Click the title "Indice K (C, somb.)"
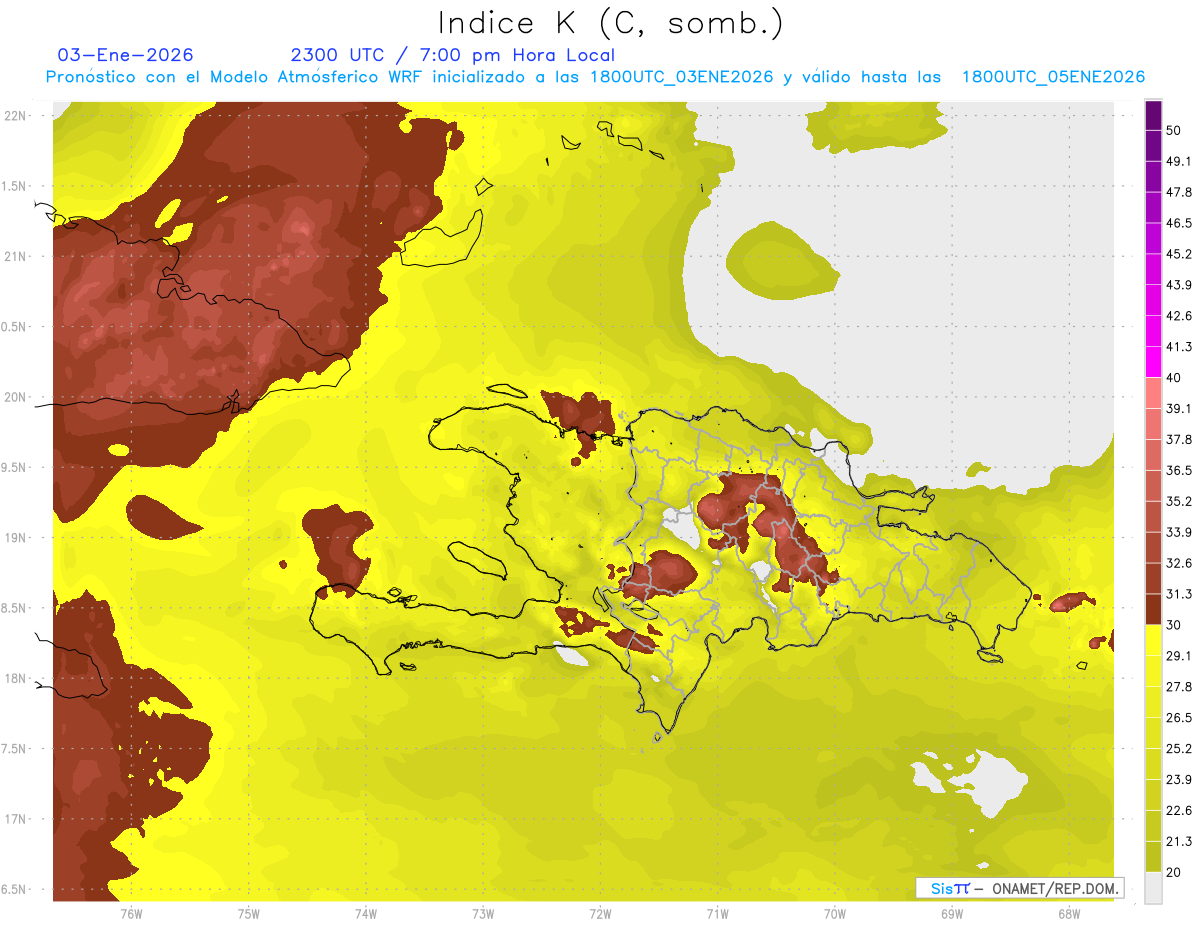 611,24
